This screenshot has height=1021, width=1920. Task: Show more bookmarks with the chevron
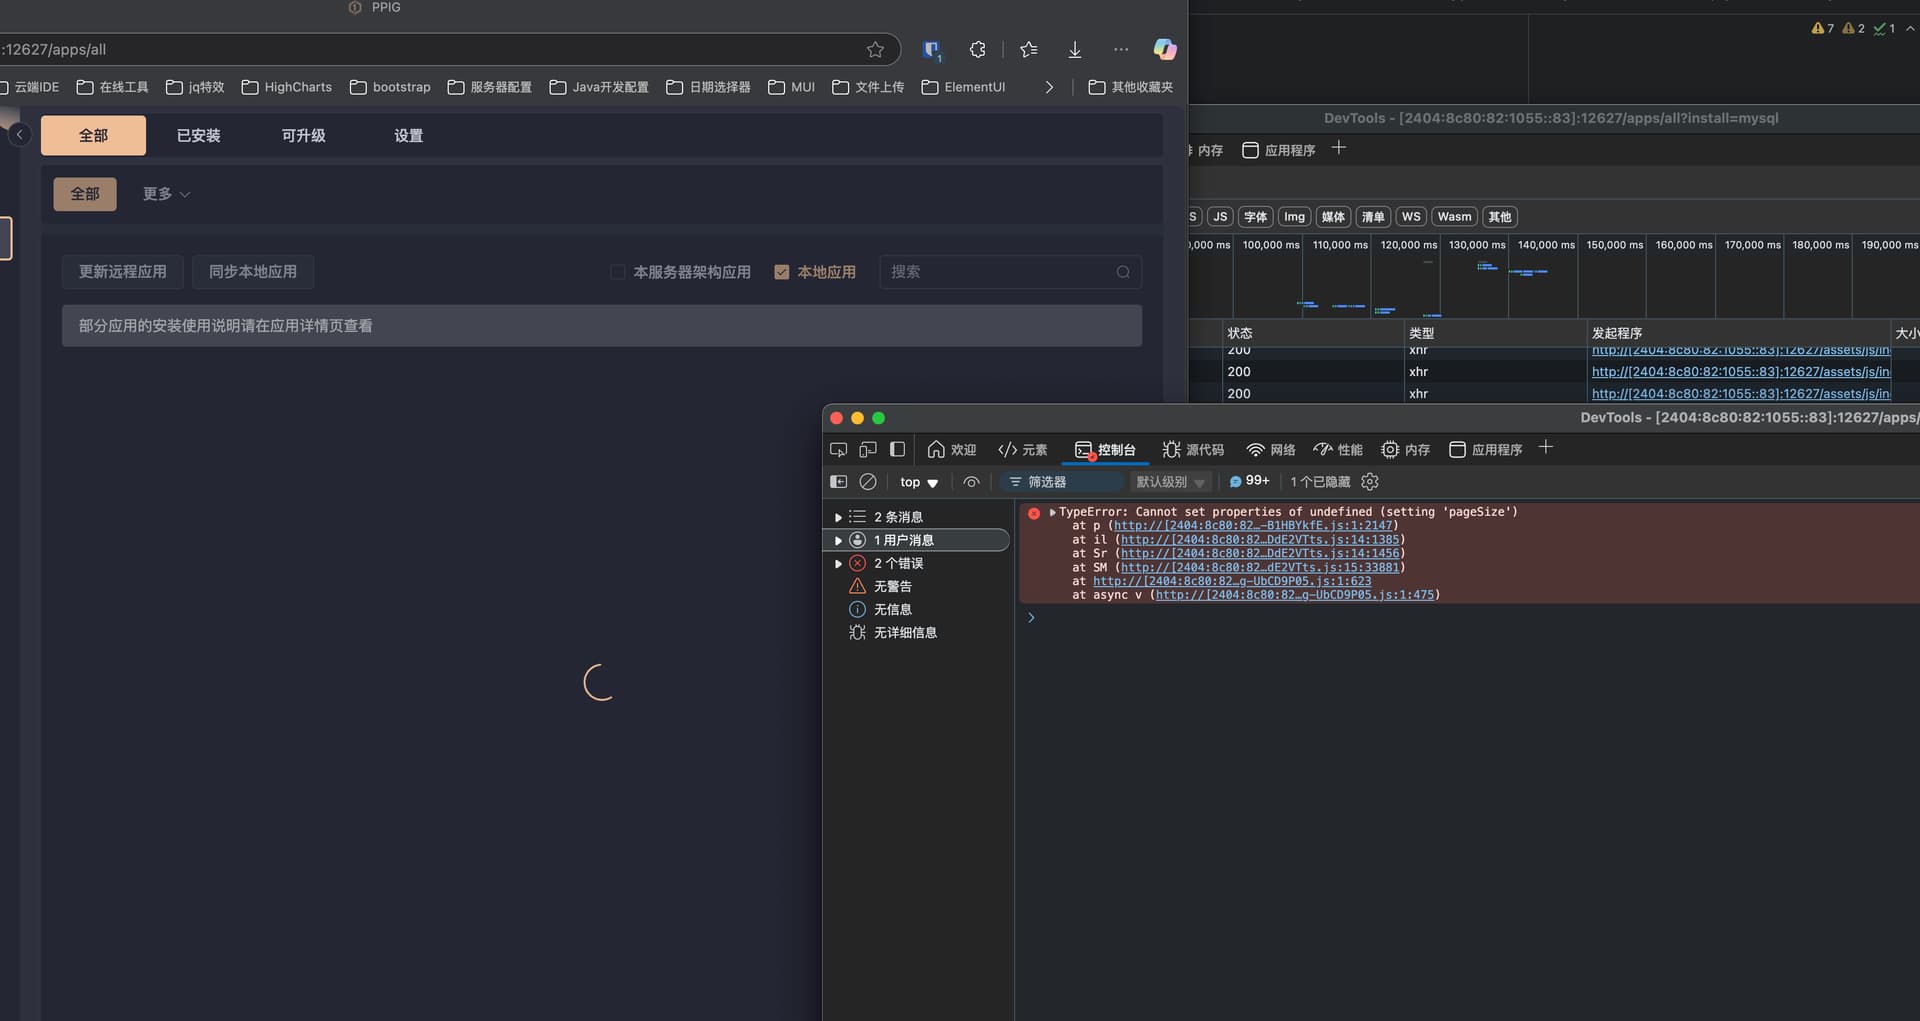point(1049,87)
